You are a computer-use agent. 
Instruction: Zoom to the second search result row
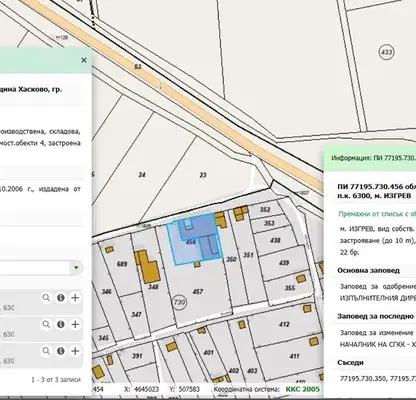(x=46, y=324)
